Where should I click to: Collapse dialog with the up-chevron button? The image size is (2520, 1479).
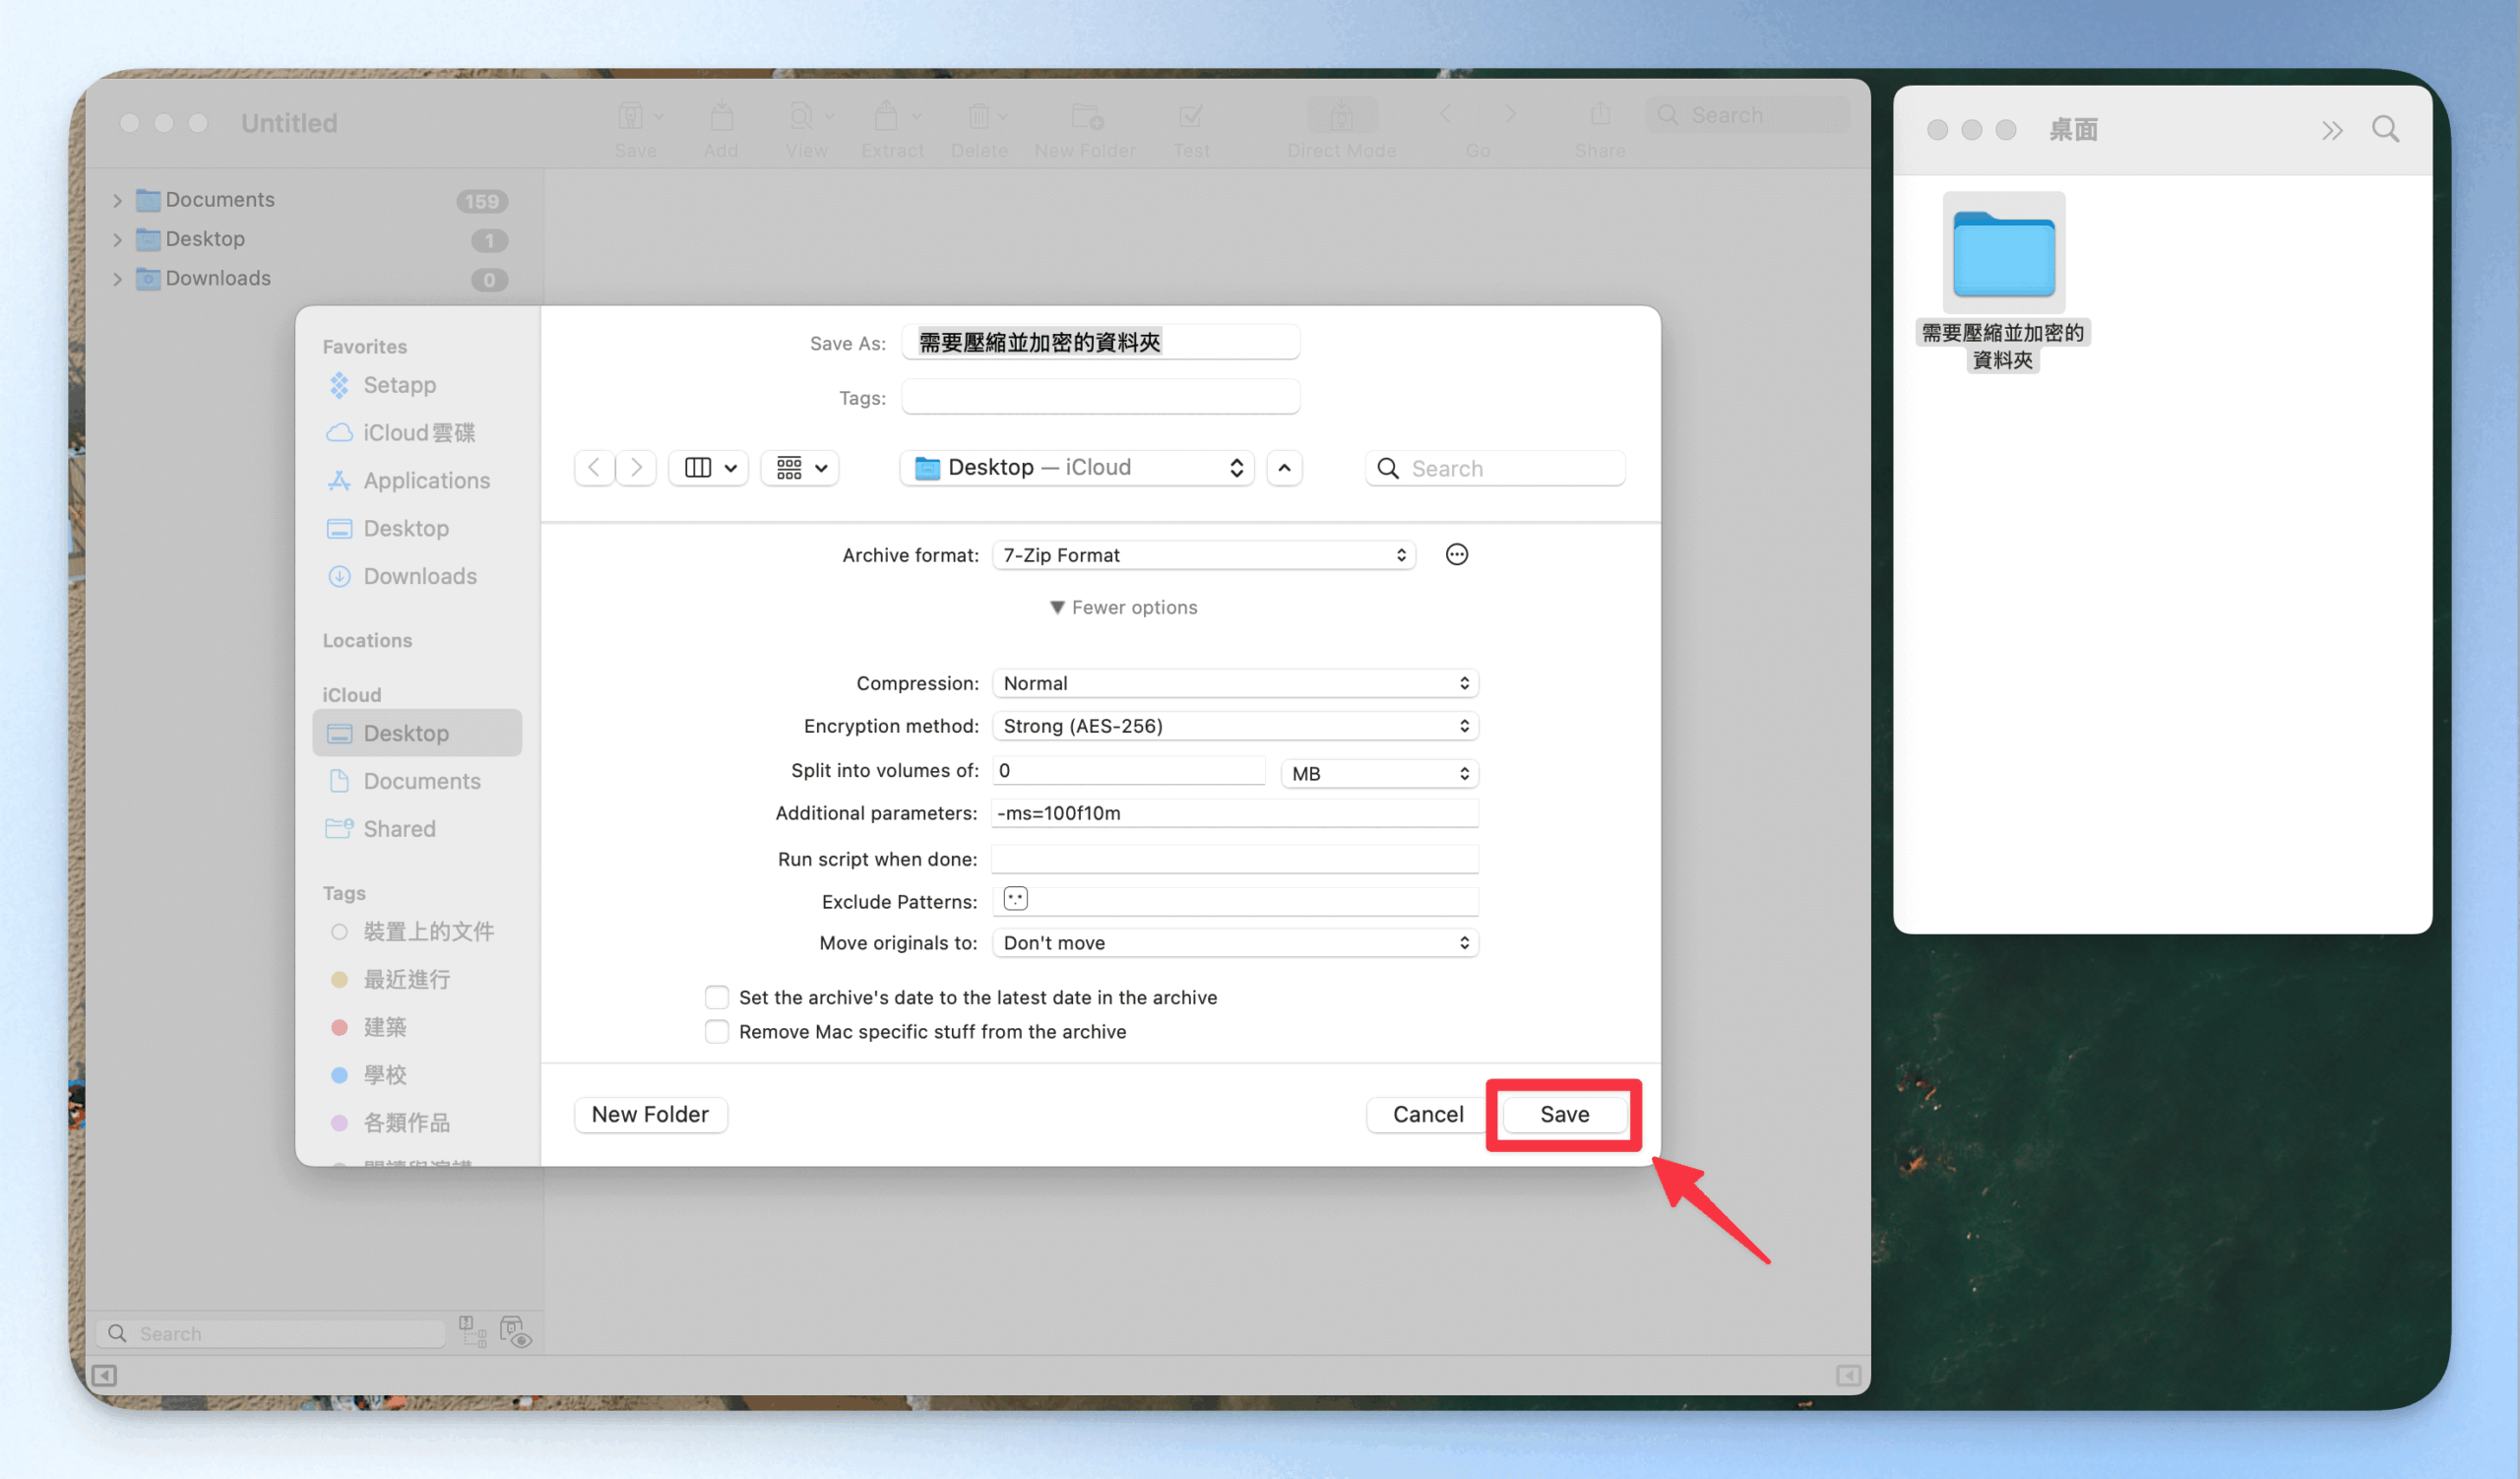point(1284,468)
